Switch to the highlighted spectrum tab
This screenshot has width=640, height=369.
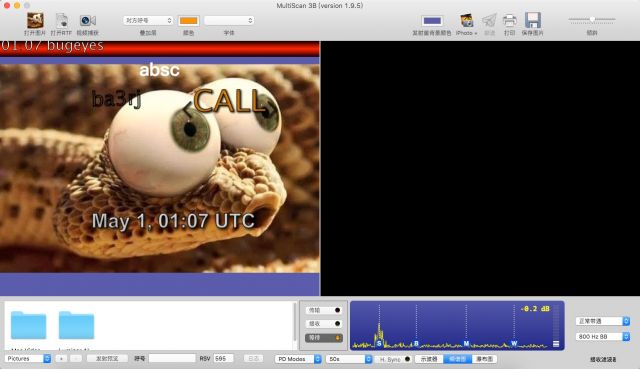pyautogui.click(x=458, y=359)
